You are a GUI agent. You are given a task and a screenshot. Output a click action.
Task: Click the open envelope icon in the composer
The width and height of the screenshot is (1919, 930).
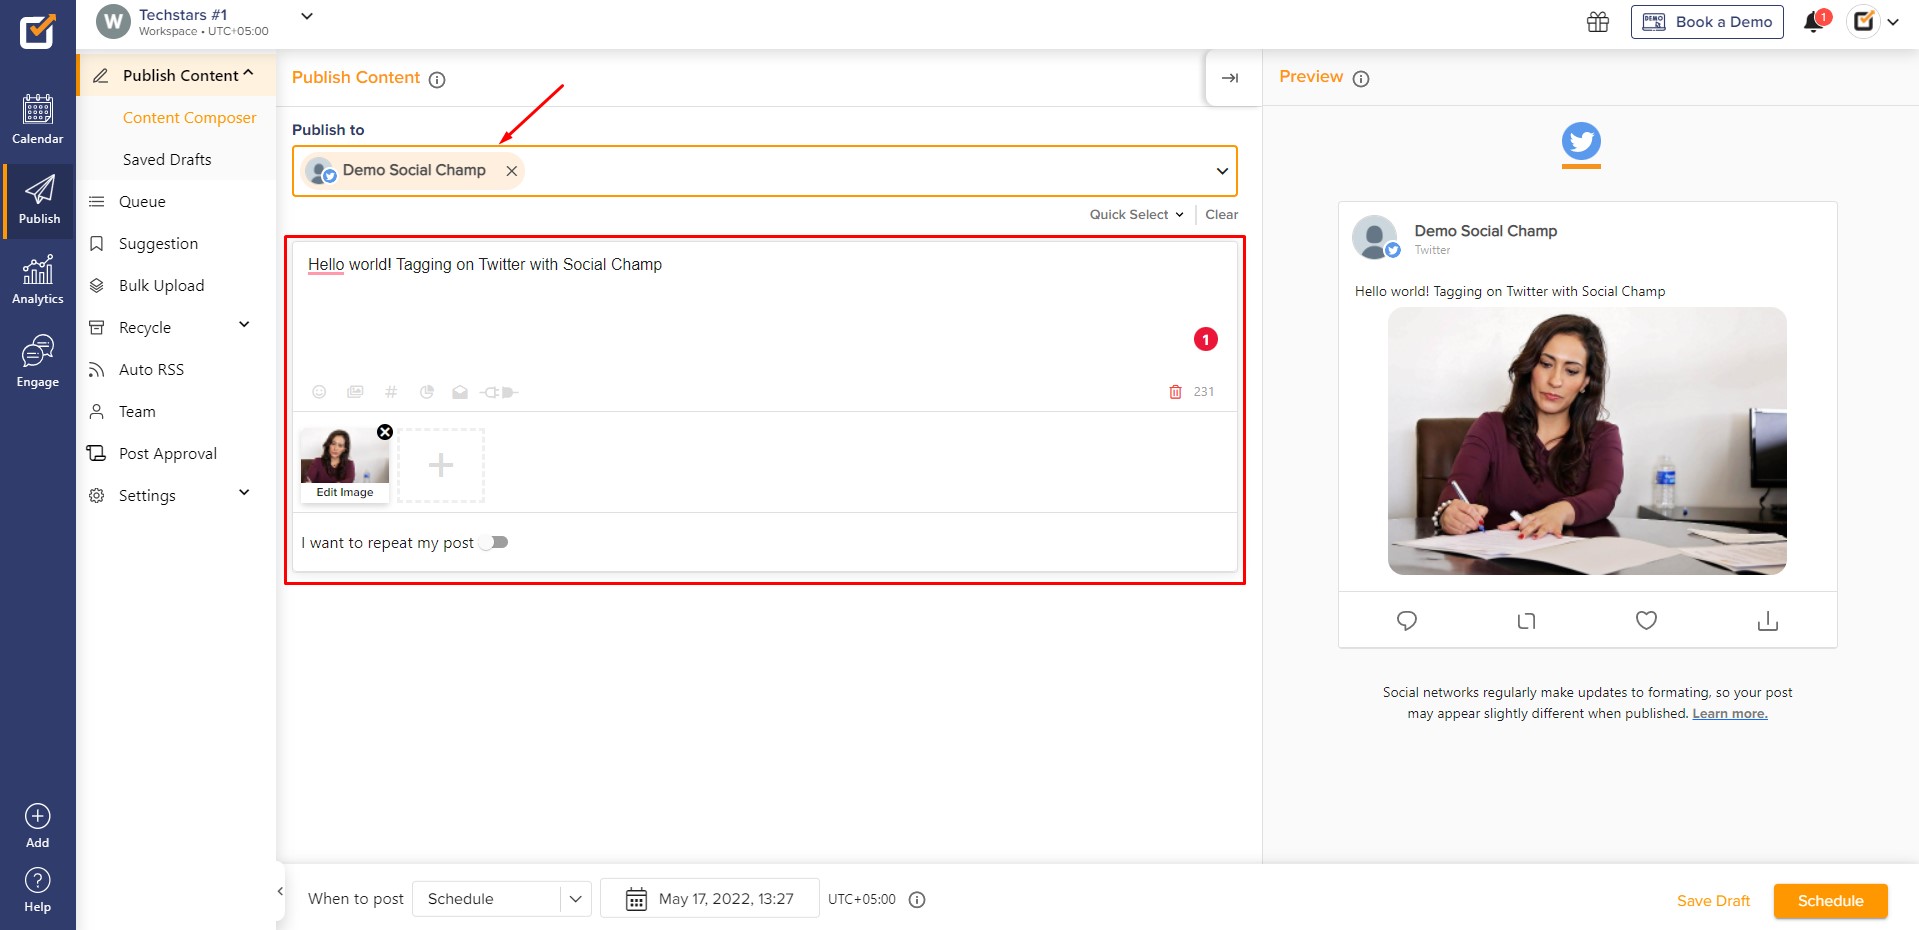point(460,392)
